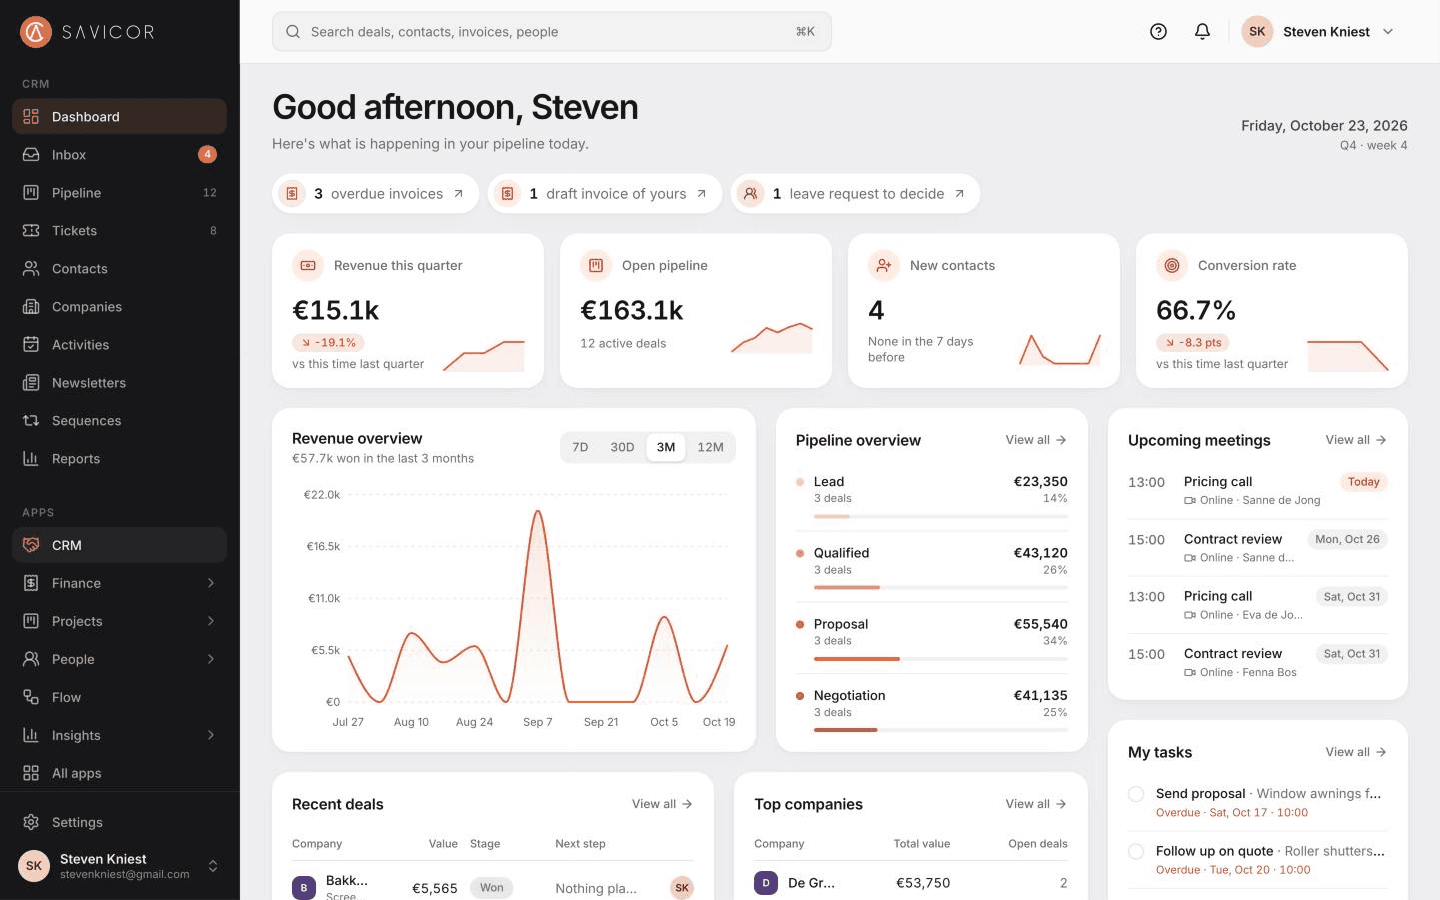Mark Follow up on quote task complete

coord(1136,852)
